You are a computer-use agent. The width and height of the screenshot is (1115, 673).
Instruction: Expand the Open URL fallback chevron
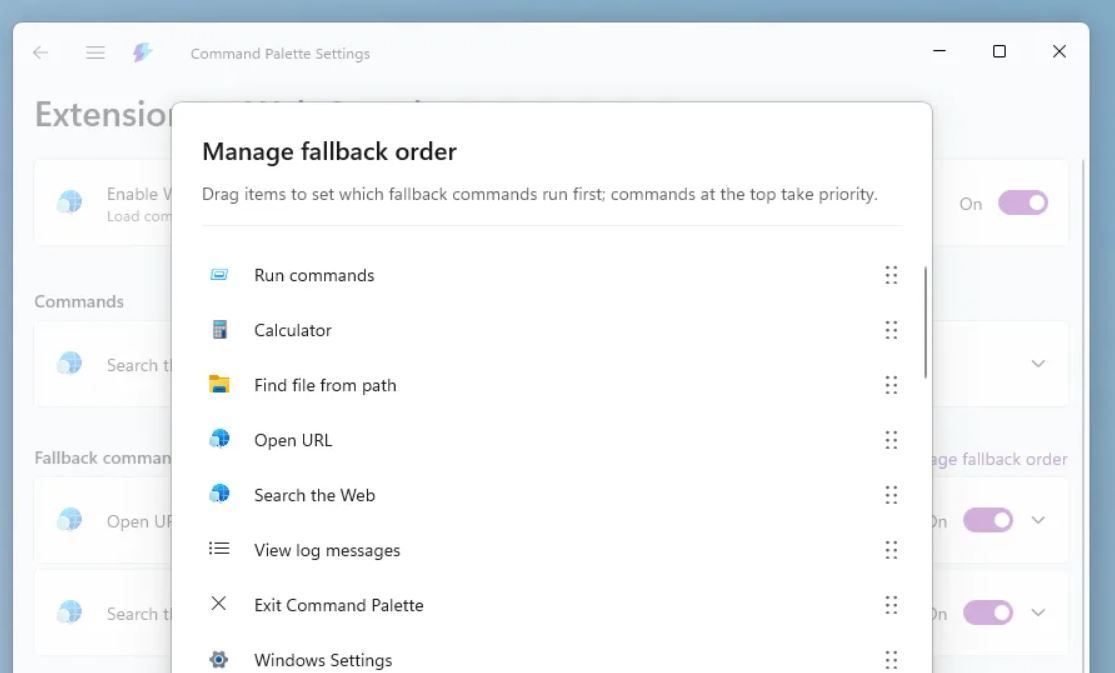(x=1038, y=520)
